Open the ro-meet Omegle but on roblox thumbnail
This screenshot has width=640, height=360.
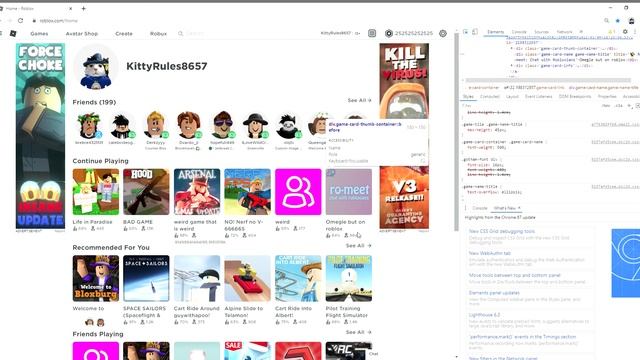[x=349, y=192]
